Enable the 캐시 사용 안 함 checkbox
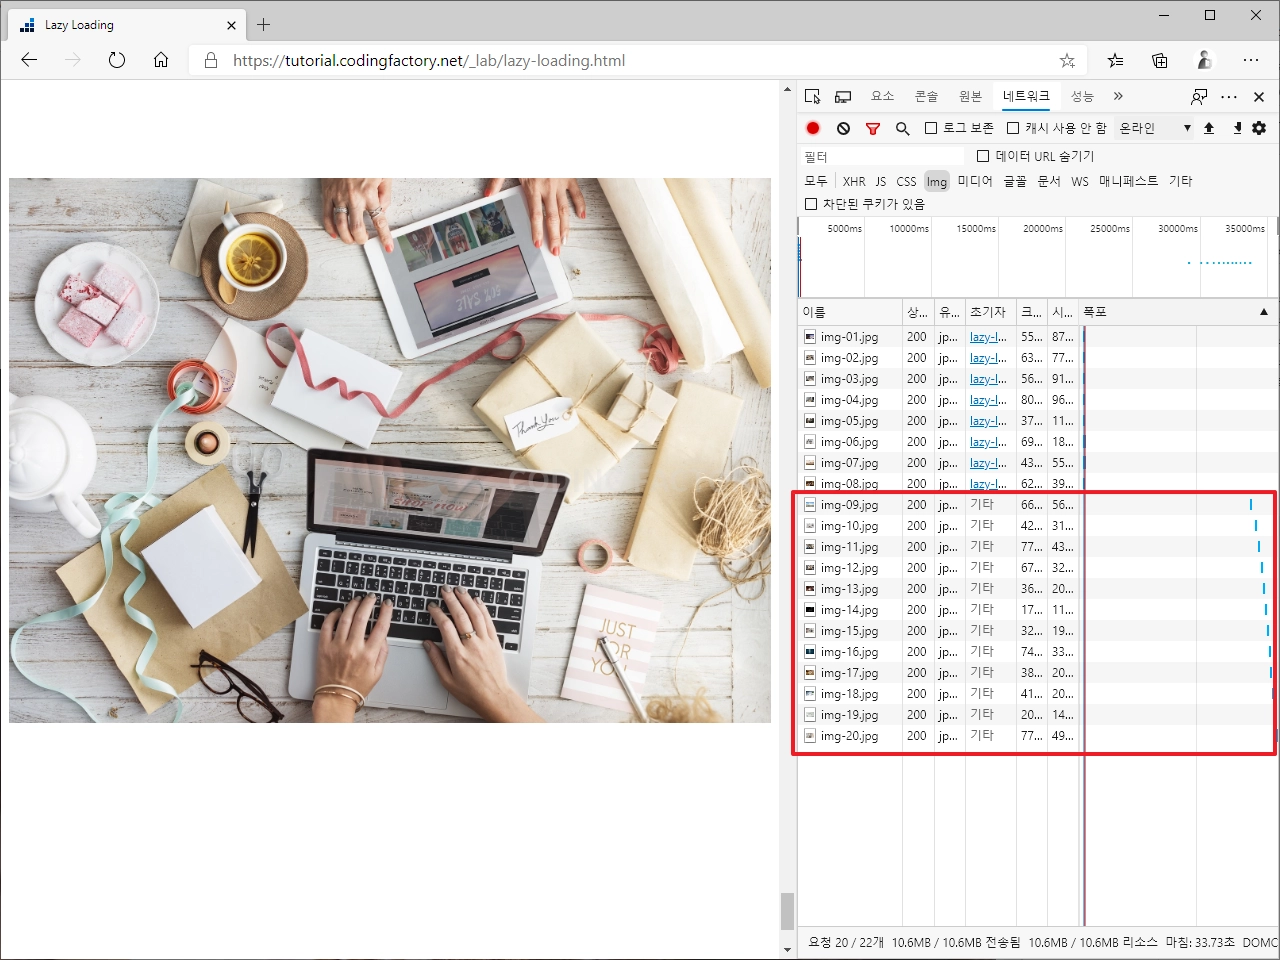This screenshot has height=960, width=1280. (x=1013, y=128)
